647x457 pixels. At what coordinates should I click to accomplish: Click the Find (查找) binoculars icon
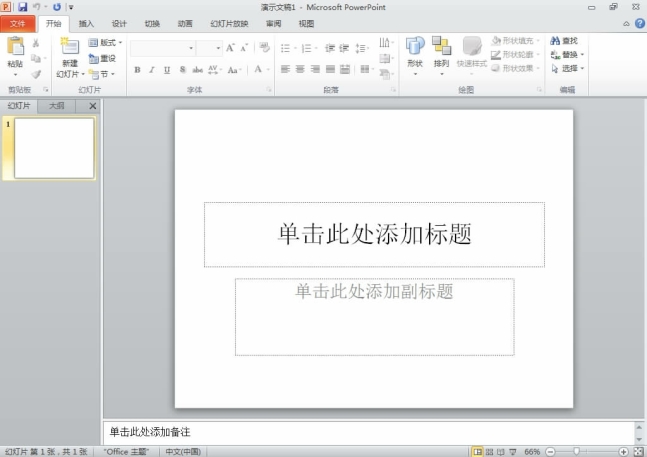pos(553,41)
